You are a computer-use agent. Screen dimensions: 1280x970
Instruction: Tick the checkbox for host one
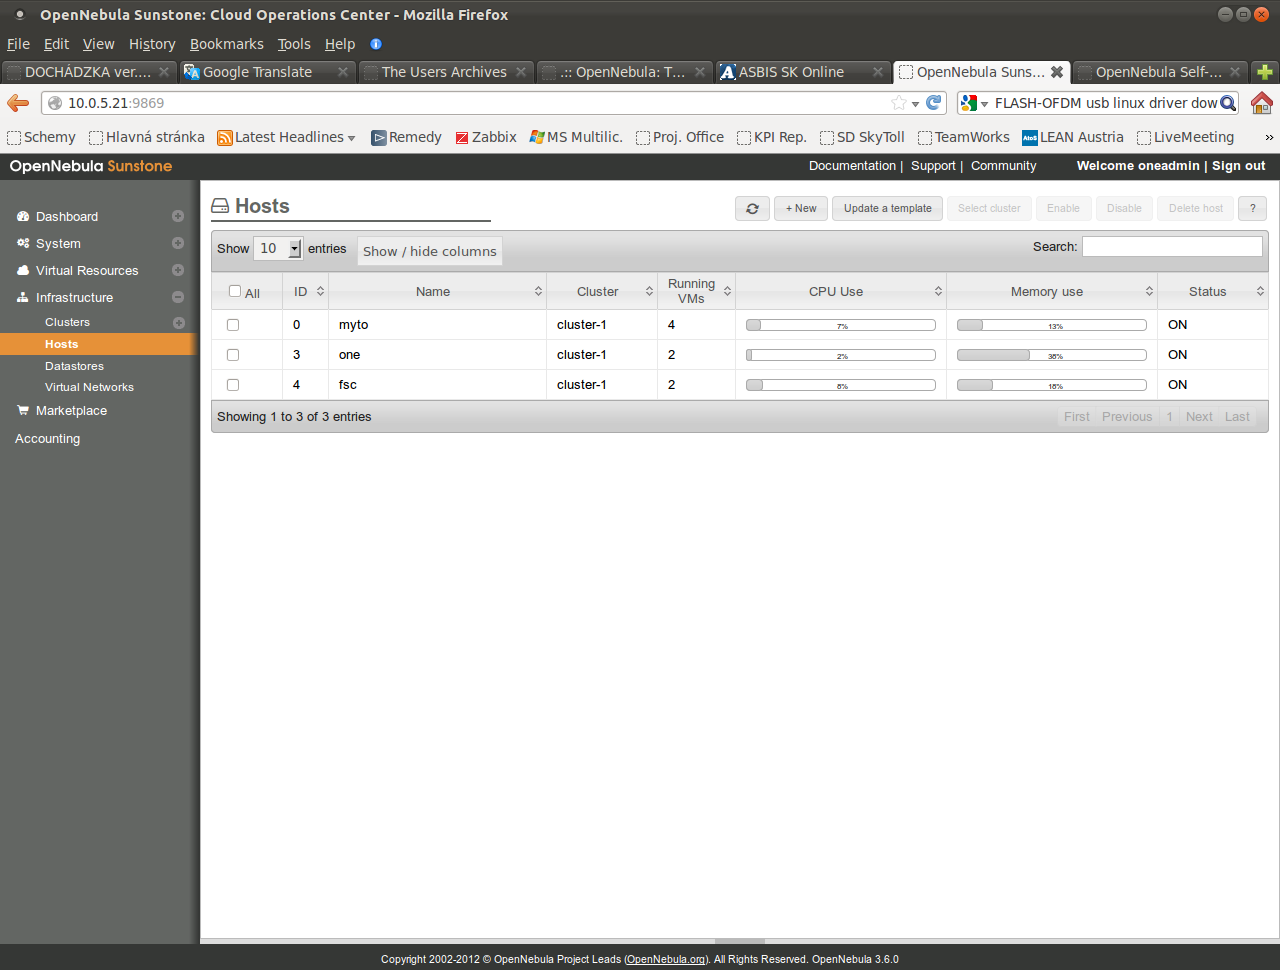233,355
